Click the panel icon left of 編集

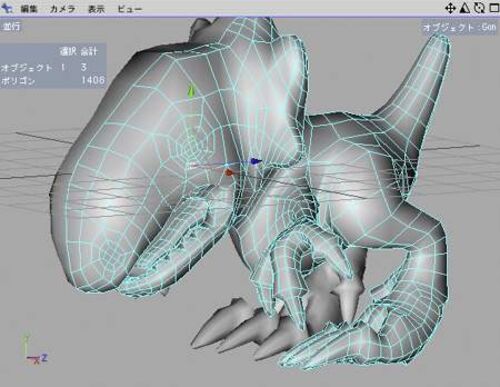coord(7,8)
